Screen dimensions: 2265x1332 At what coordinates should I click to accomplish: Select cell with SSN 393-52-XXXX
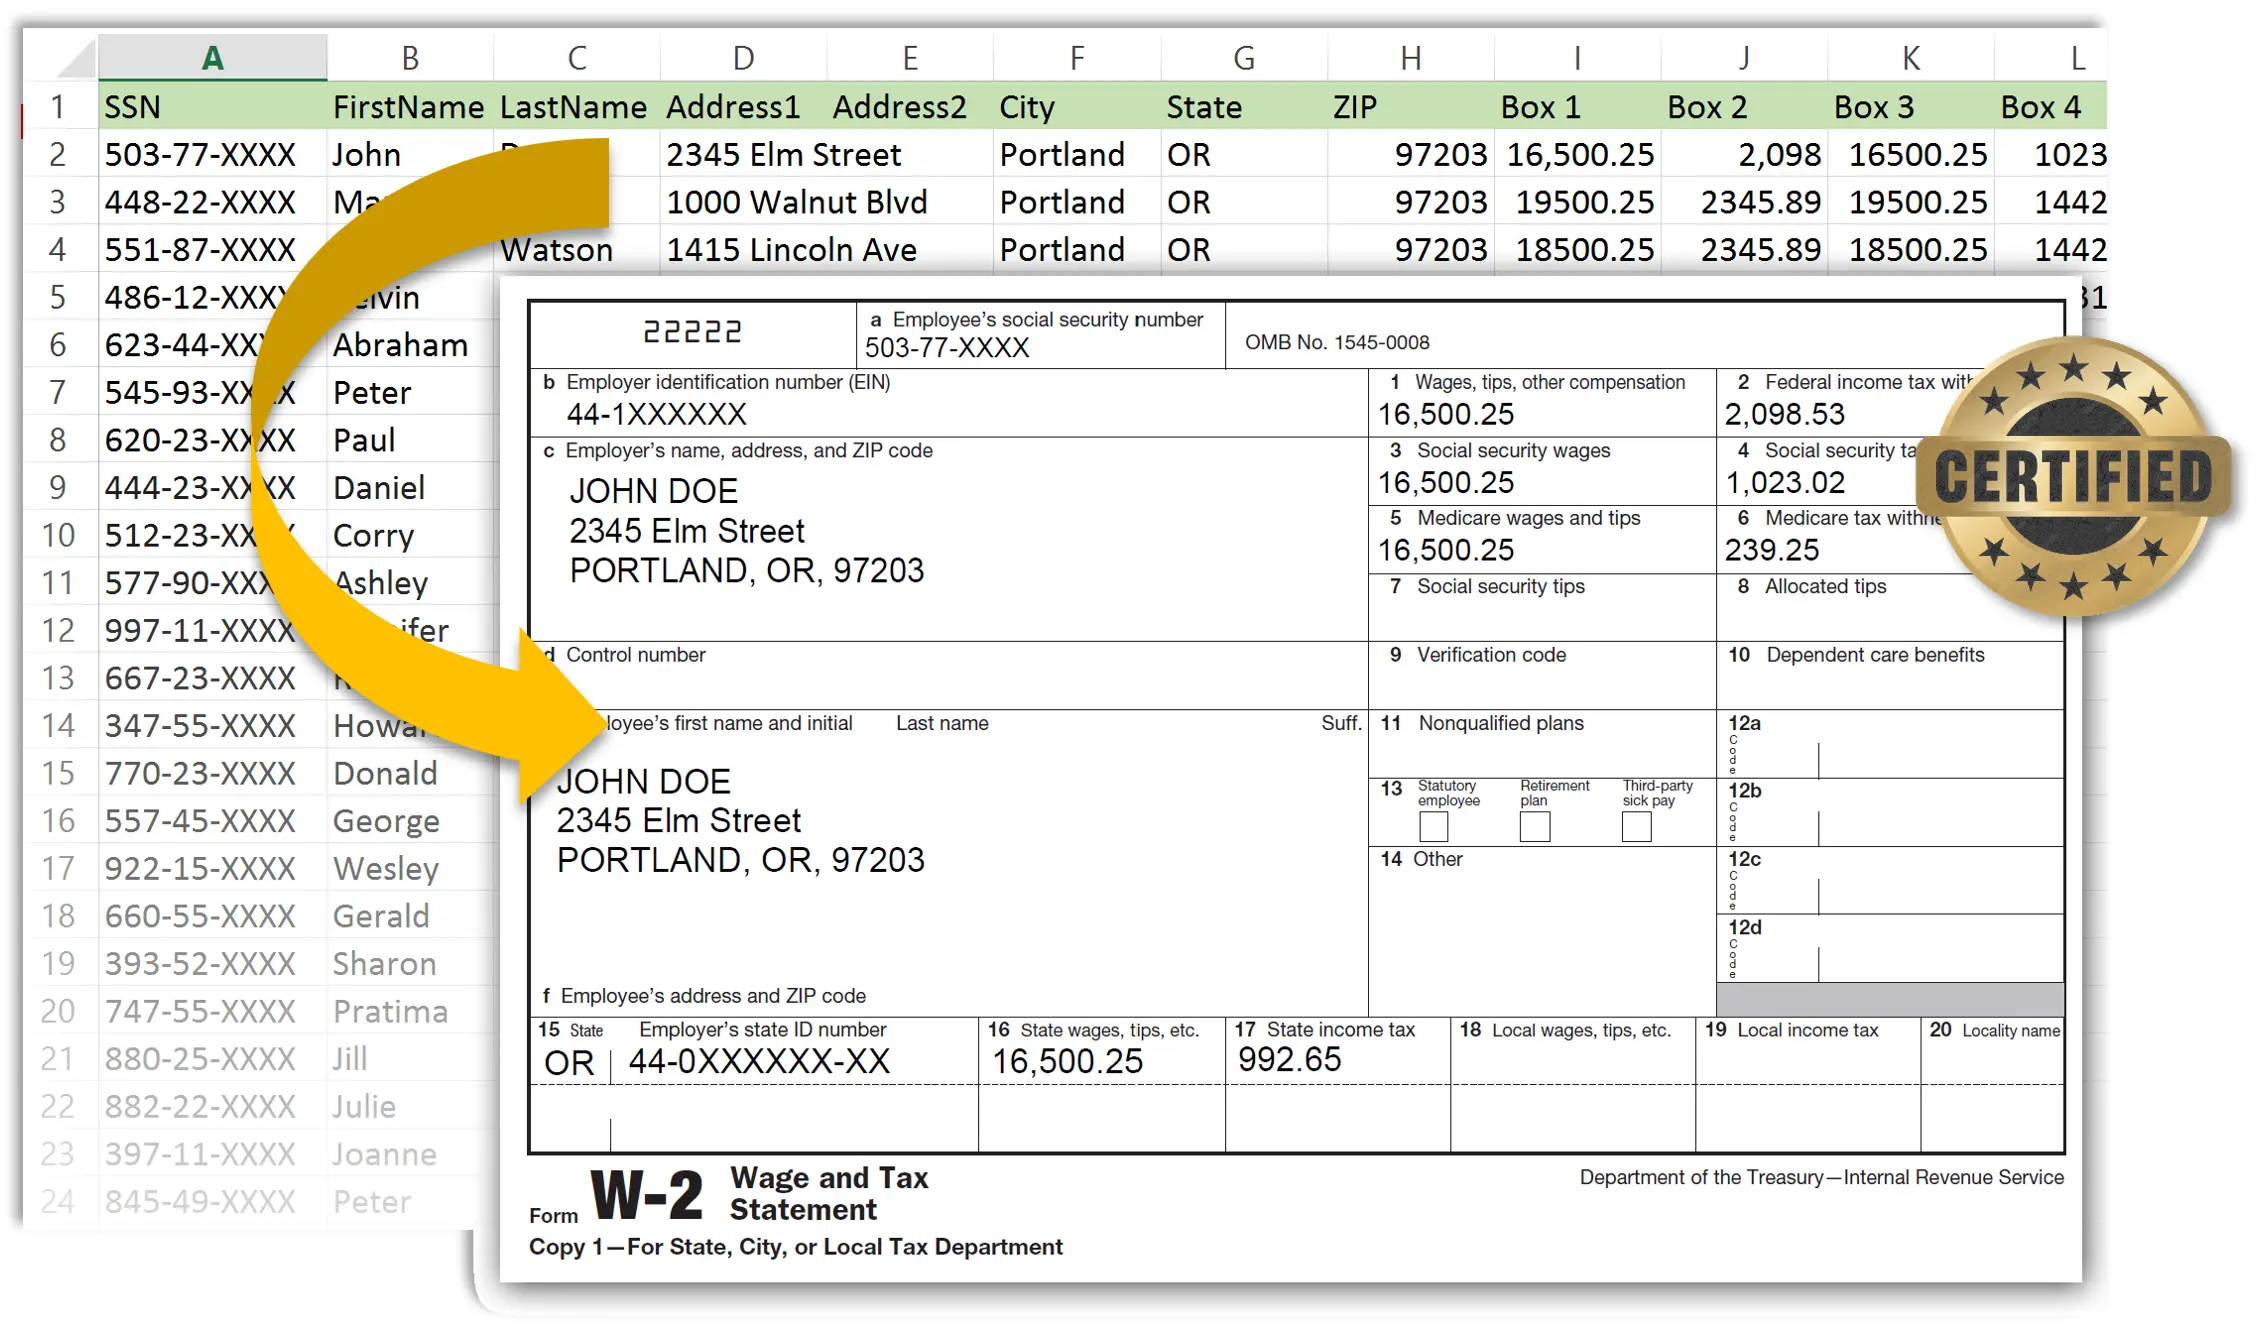coord(212,963)
